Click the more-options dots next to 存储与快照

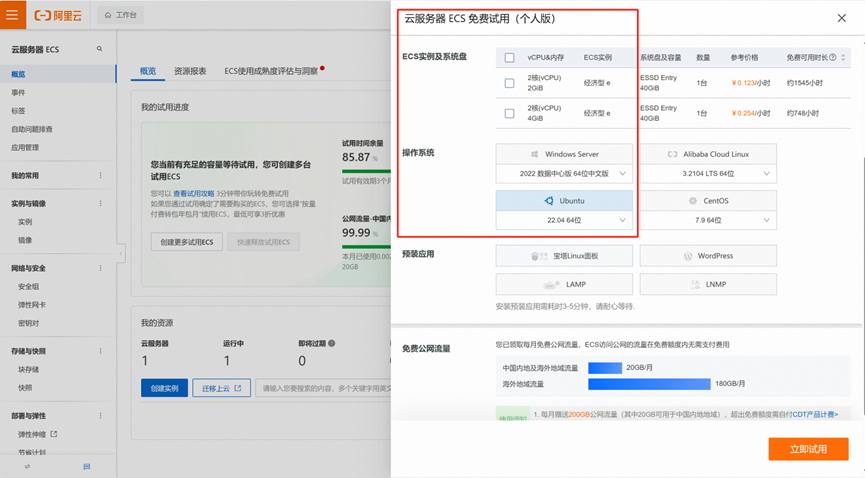point(100,350)
